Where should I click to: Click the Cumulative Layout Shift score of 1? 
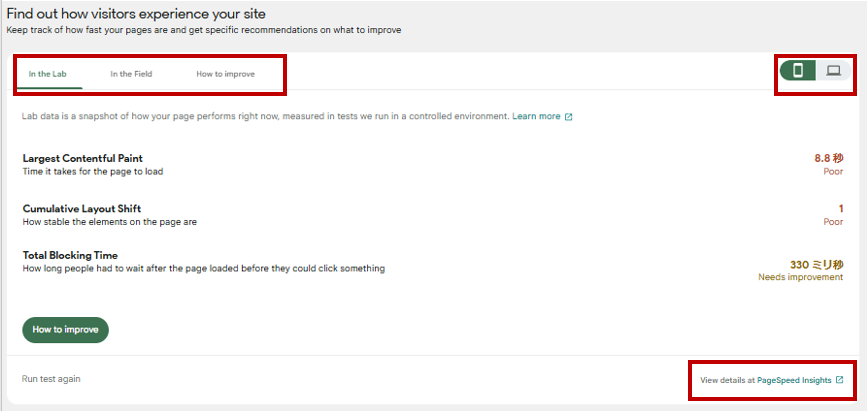point(840,209)
